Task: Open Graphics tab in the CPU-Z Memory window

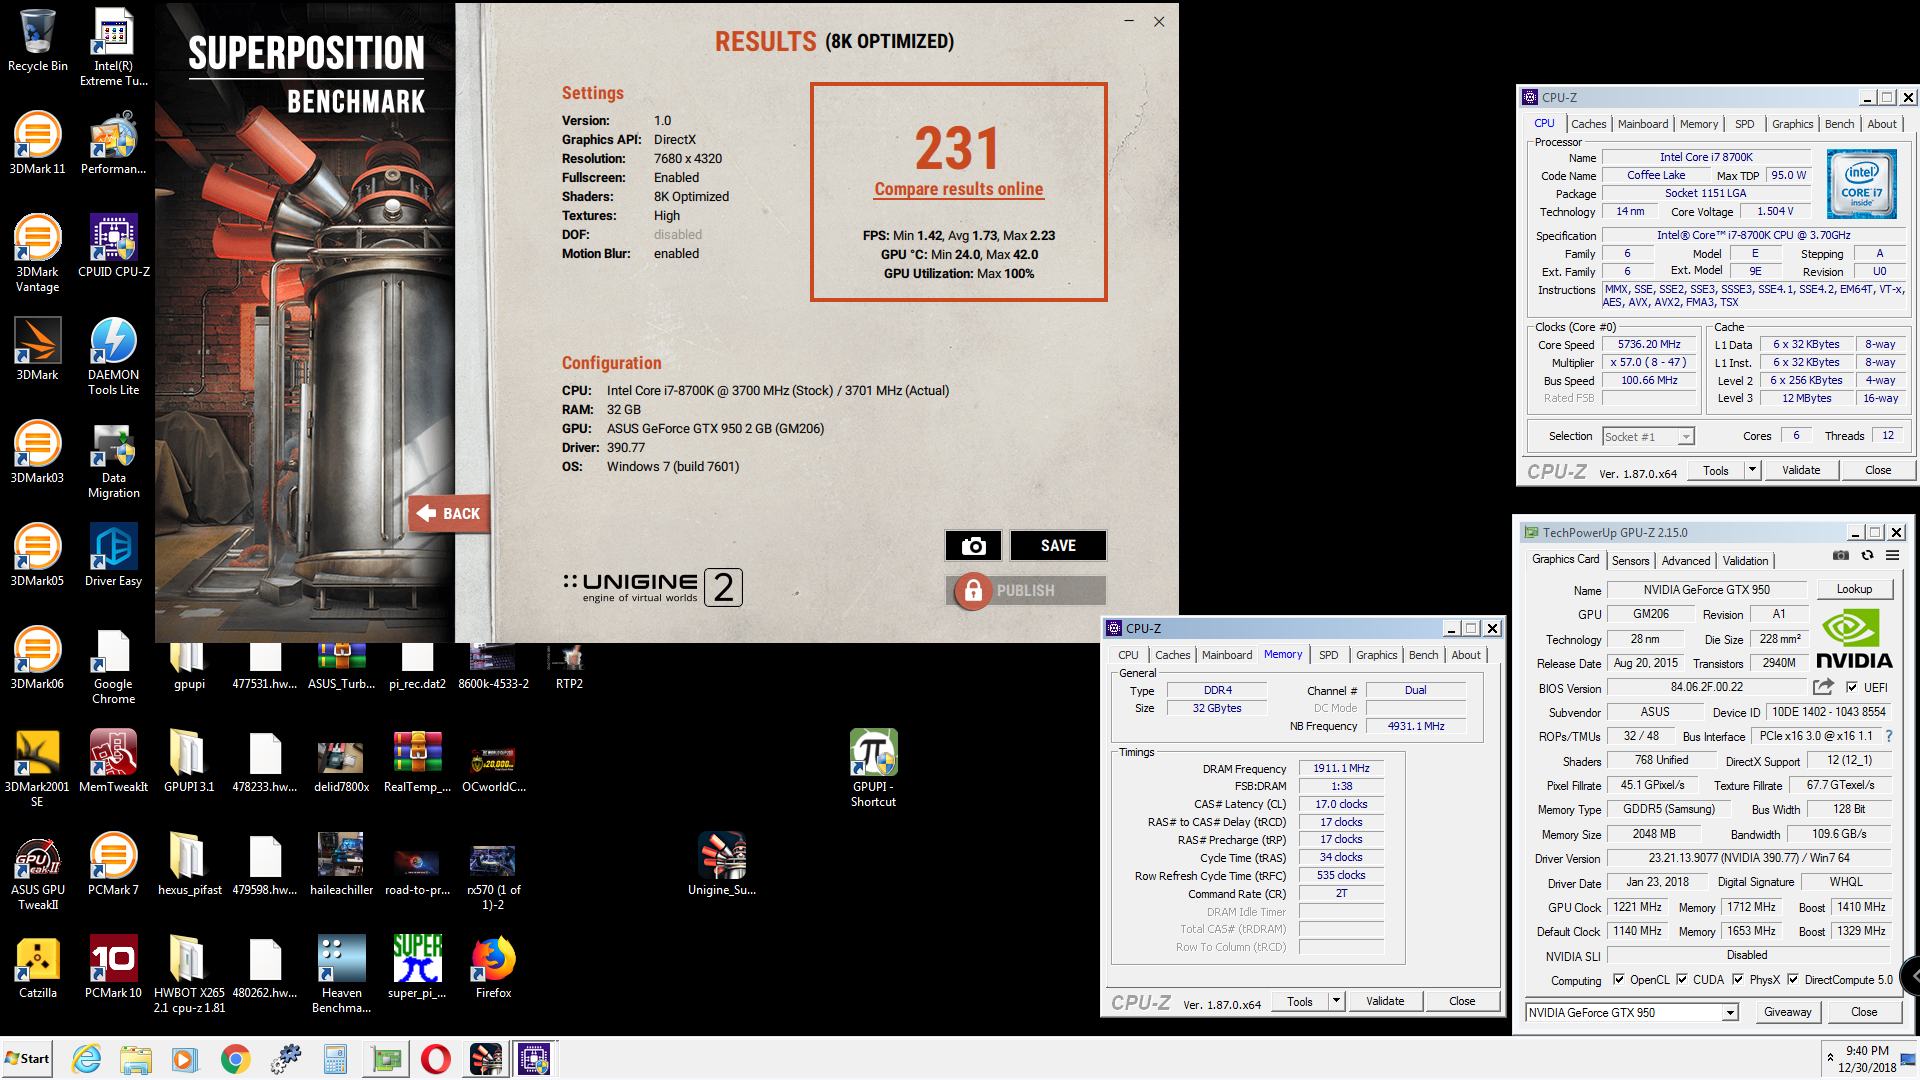Action: click(1376, 655)
